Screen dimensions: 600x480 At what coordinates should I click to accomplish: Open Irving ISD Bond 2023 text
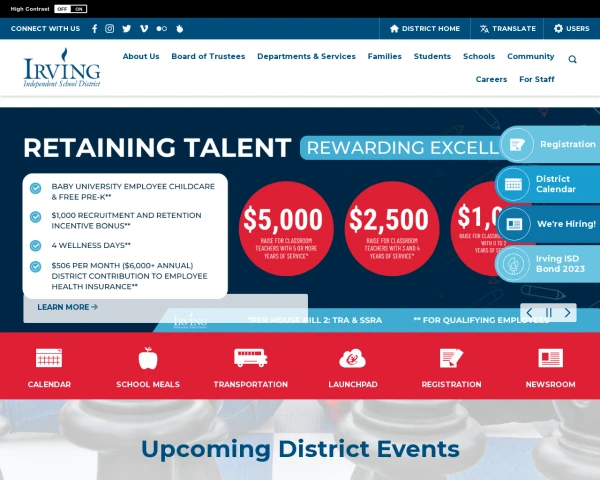pos(560,264)
